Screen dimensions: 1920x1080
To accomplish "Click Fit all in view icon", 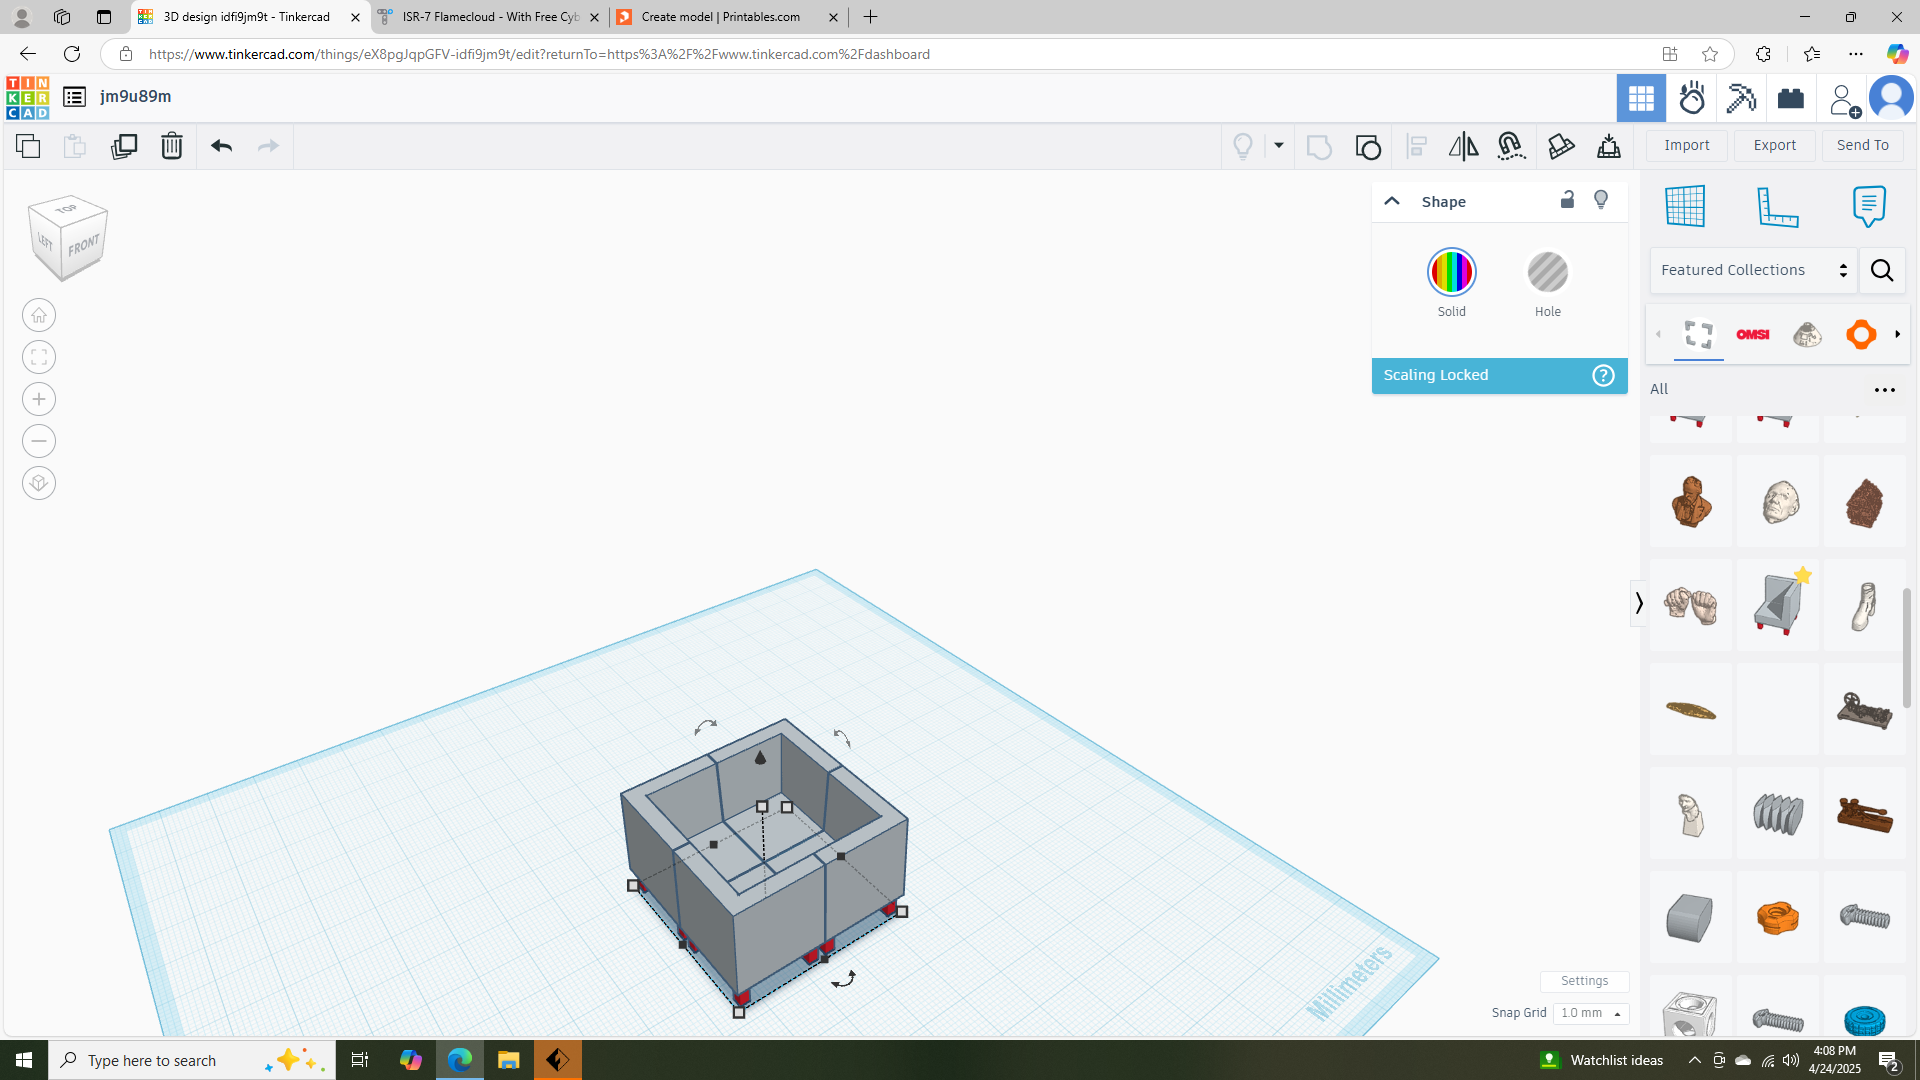I will tap(39, 357).
